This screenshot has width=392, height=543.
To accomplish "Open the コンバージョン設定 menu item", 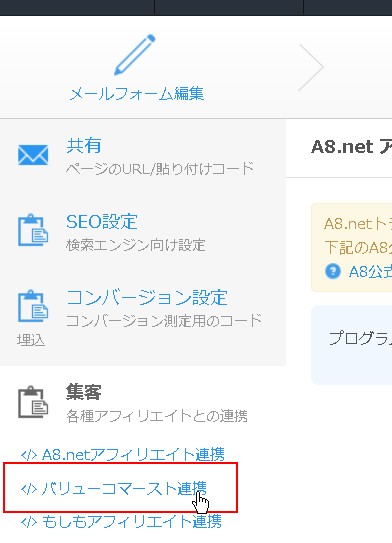I will (147, 298).
